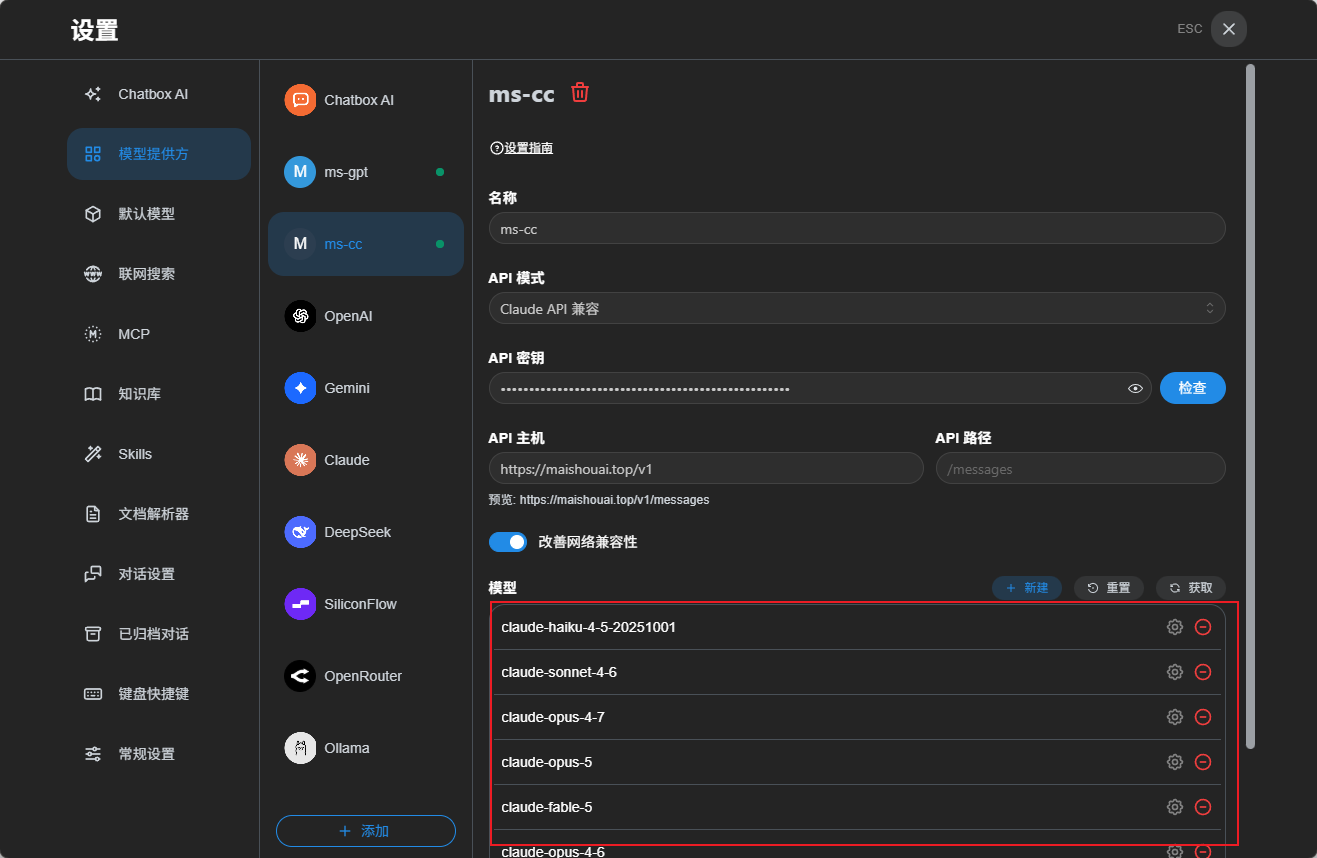Viewport: 1317px width, 858px height.
Task: Remove claude-opus-4-7 model
Action: (1204, 717)
